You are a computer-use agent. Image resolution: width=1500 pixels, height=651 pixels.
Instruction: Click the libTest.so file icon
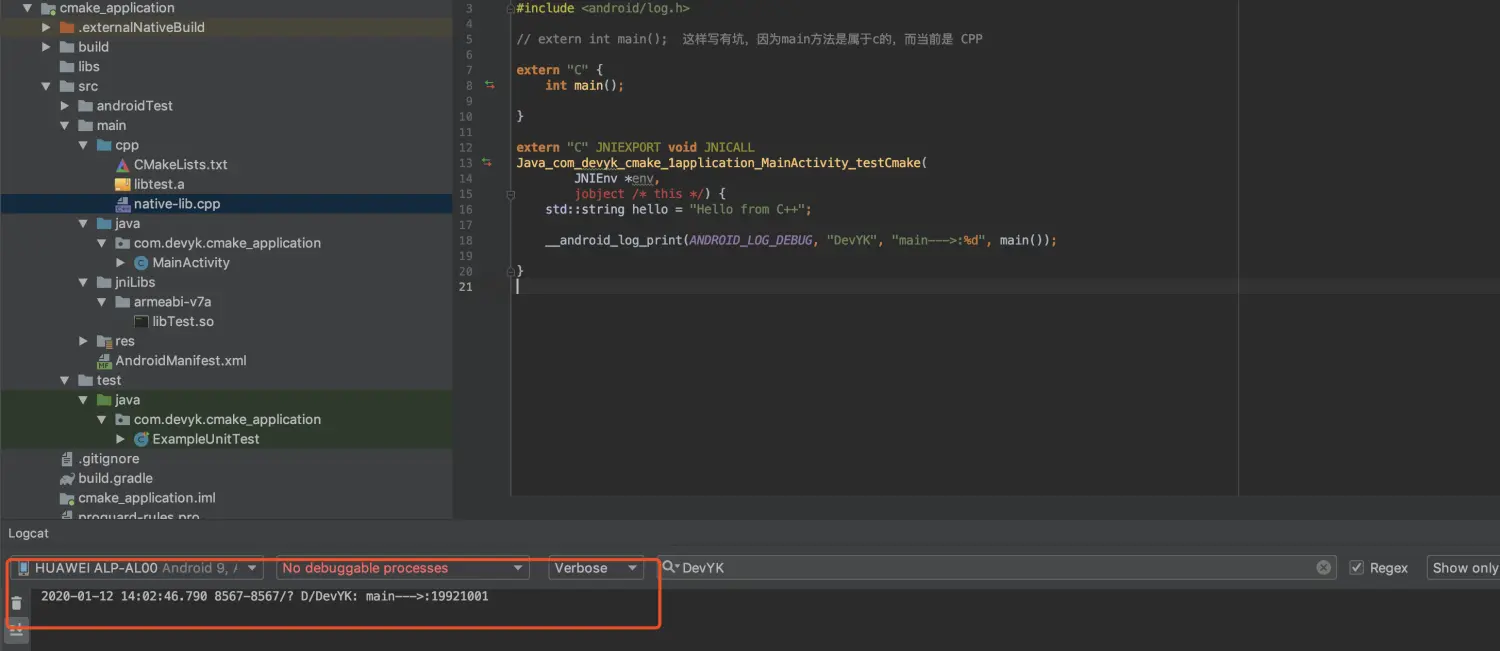coord(141,322)
